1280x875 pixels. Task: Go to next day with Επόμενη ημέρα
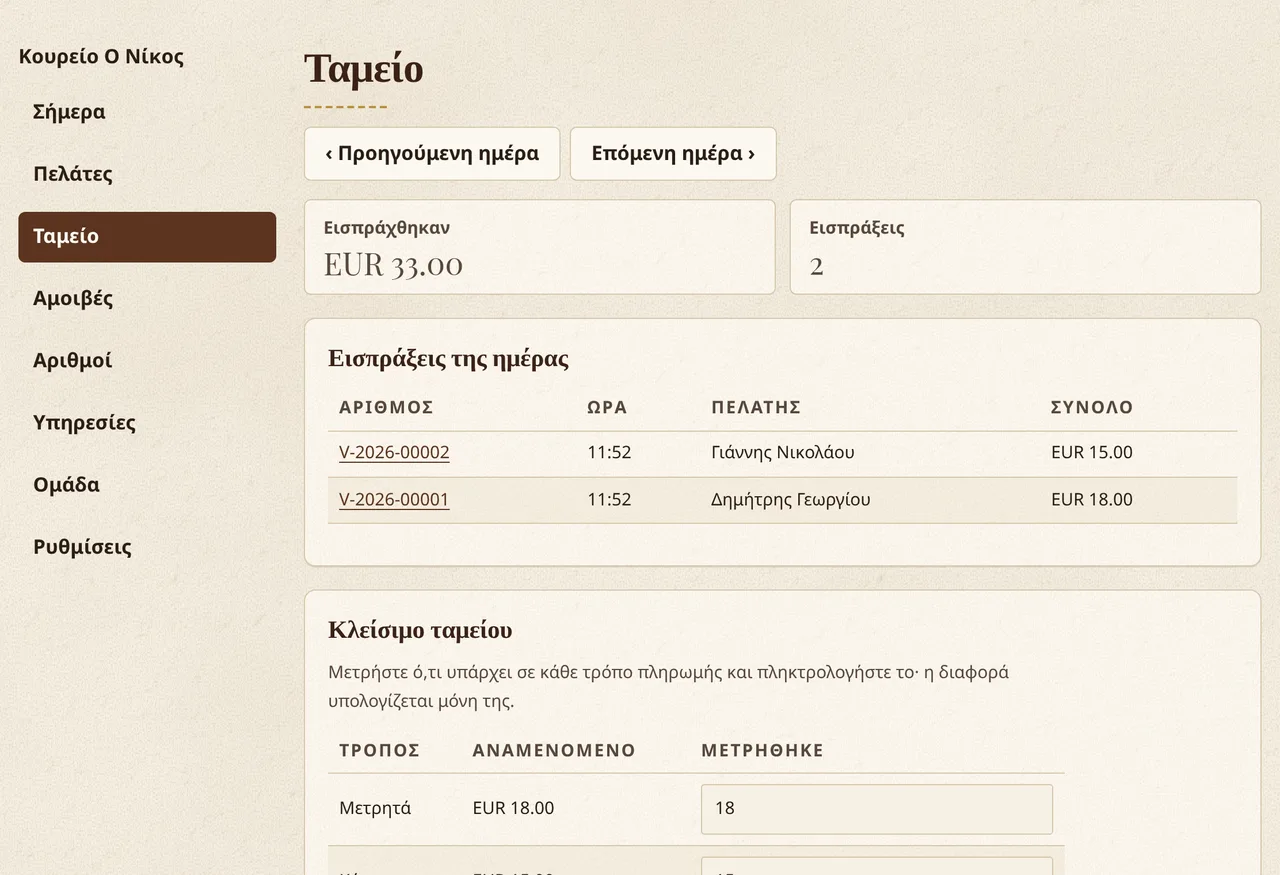click(x=673, y=154)
